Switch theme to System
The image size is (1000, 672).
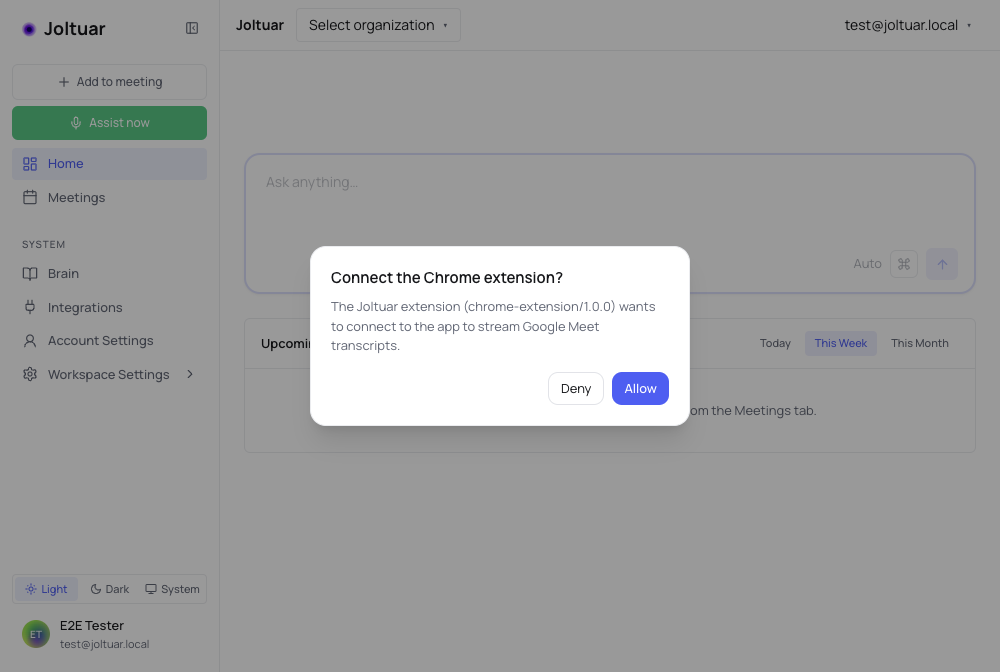(x=172, y=589)
